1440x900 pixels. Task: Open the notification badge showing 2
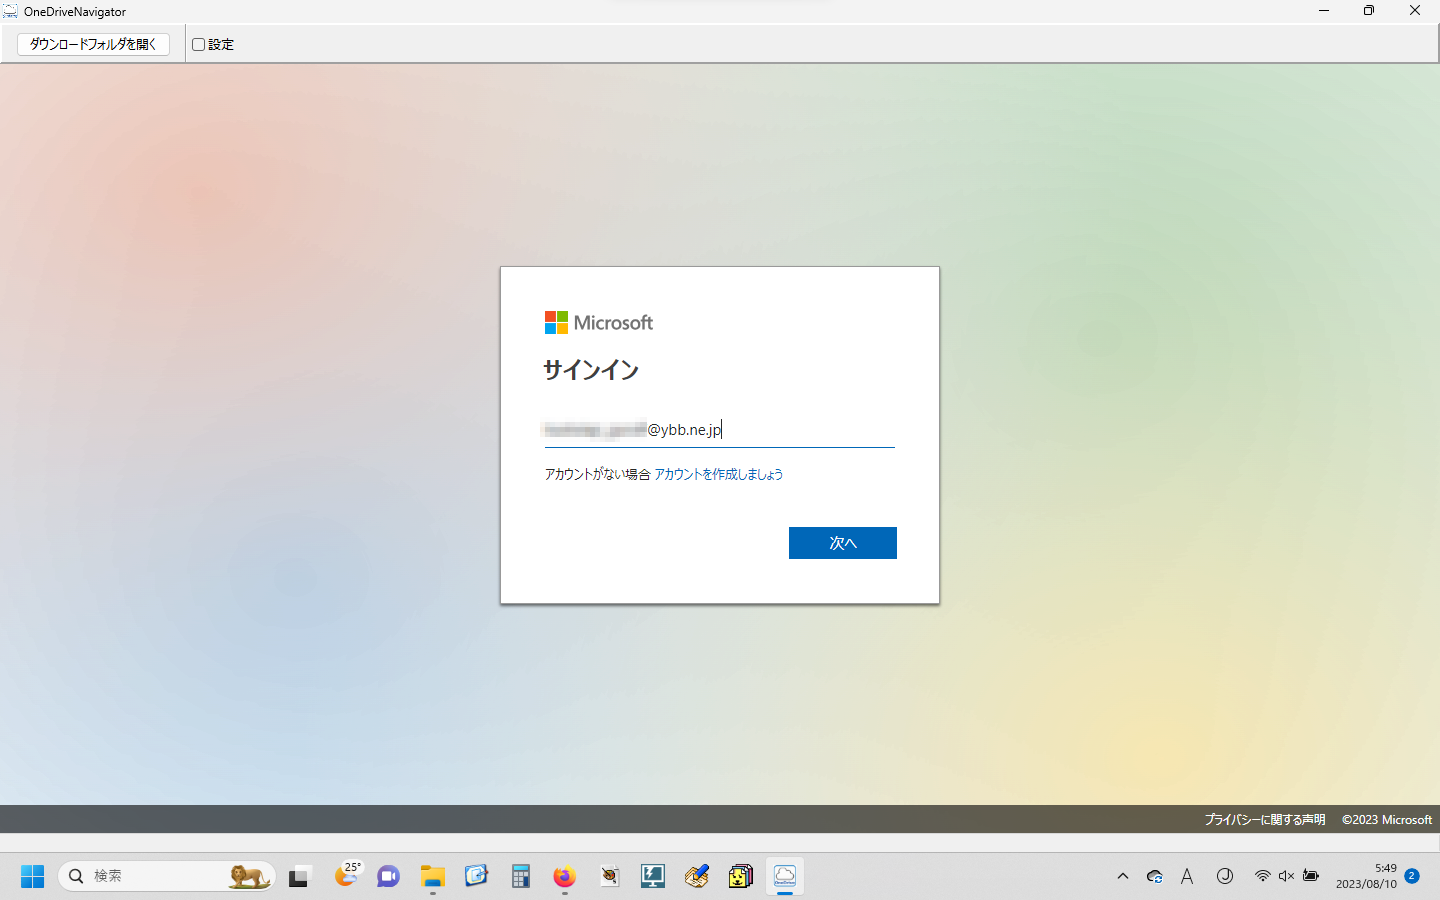click(x=1412, y=876)
